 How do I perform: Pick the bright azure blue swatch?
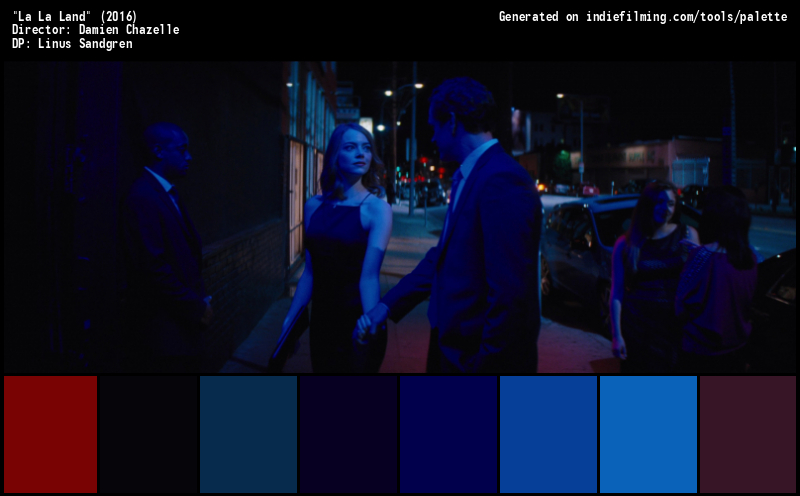[648, 434]
